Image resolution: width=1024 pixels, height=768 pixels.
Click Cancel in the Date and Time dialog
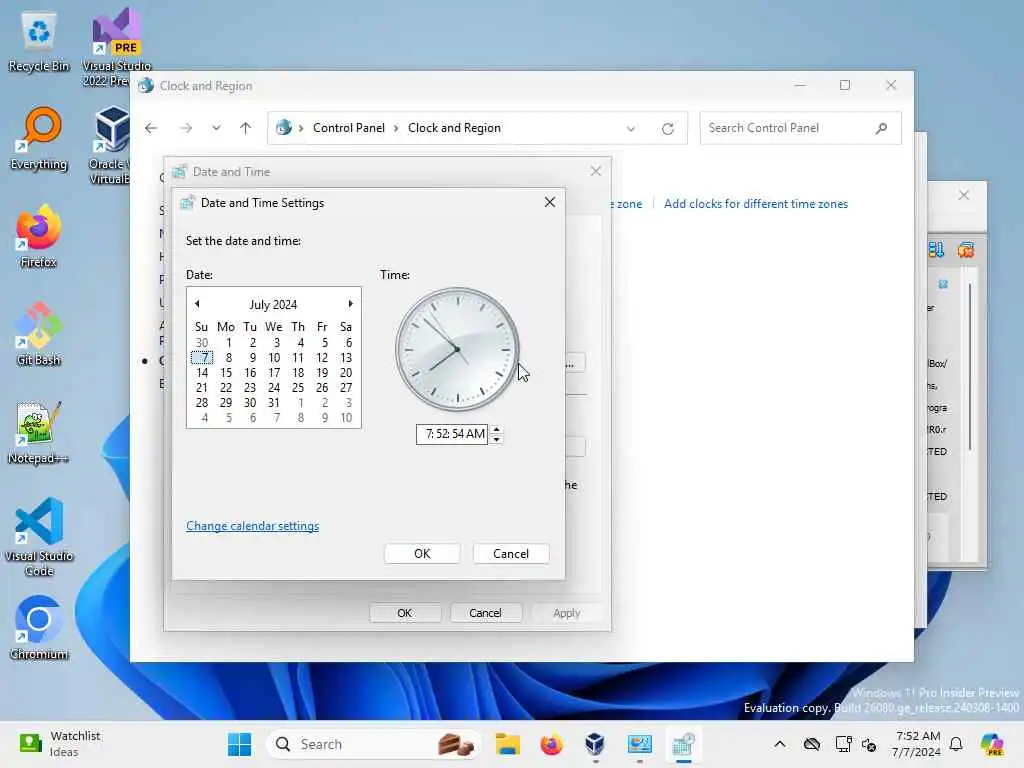485,613
